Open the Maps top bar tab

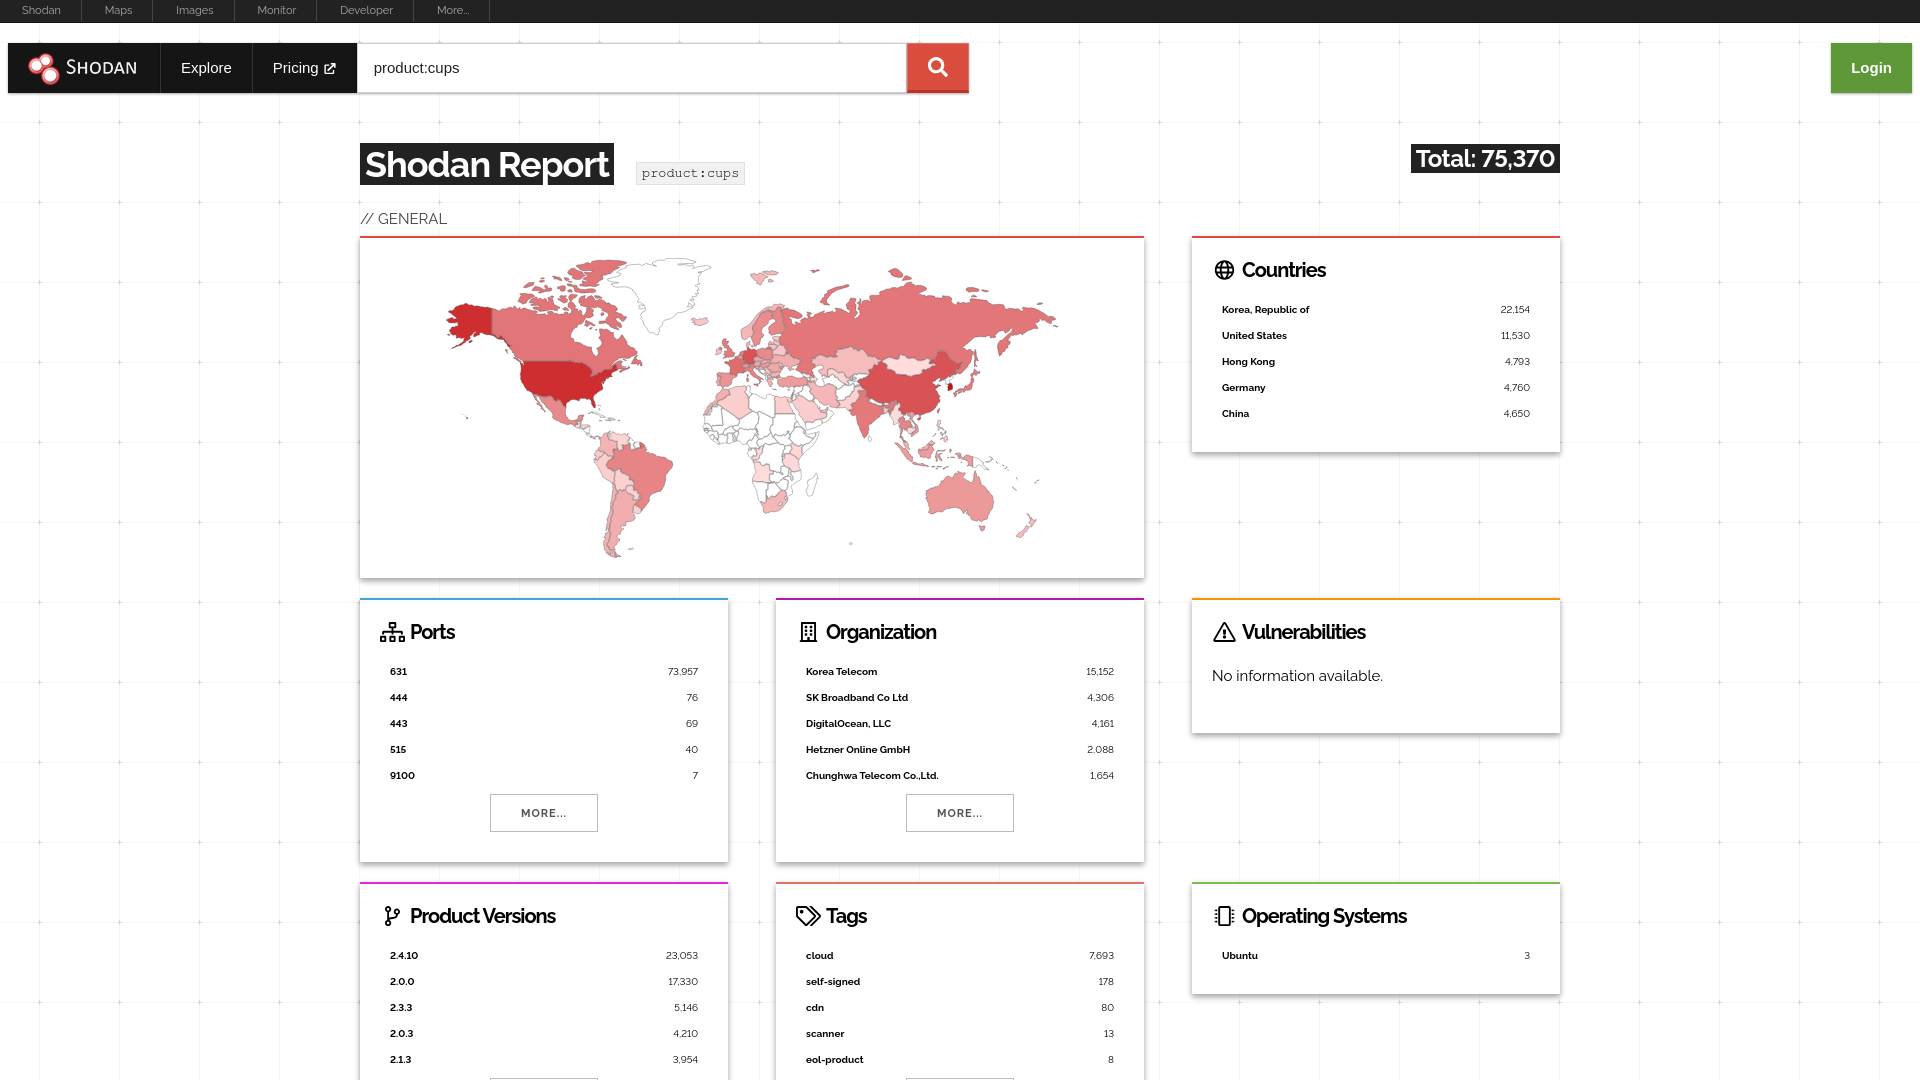(x=118, y=10)
